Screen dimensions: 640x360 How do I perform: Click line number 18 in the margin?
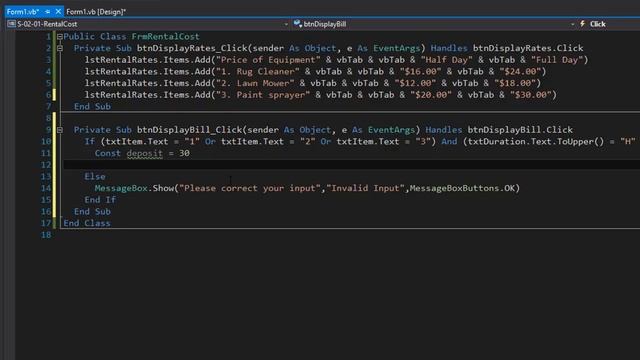(46, 235)
